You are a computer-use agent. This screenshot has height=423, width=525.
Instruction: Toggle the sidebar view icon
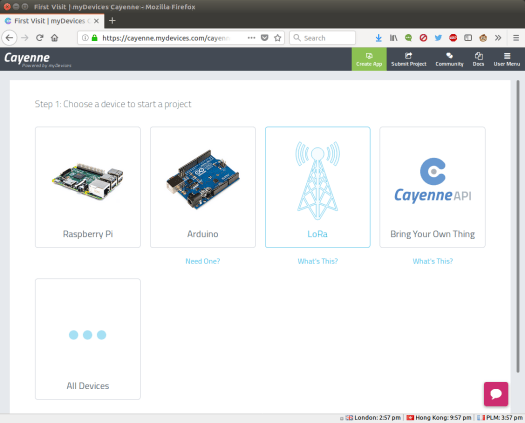[468, 38]
